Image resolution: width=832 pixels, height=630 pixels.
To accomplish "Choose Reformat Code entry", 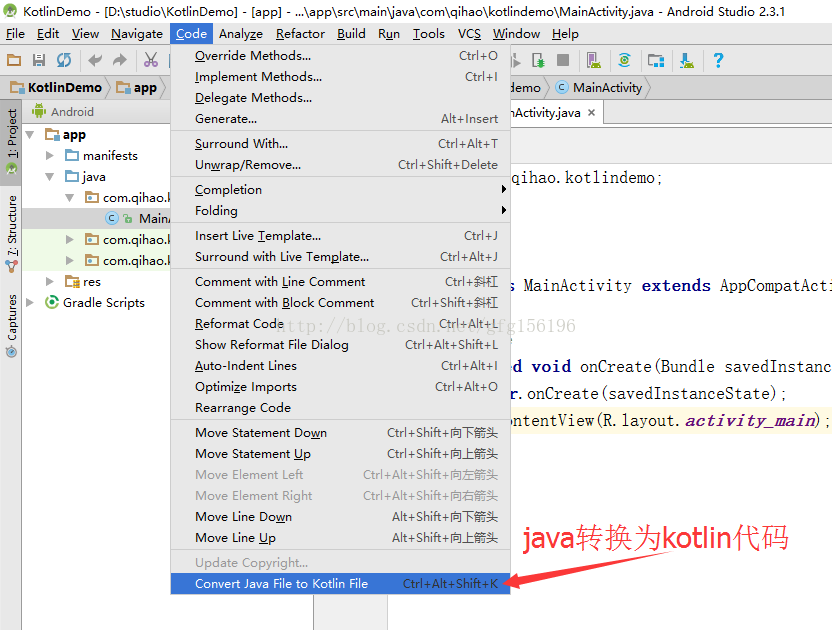I will coord(340,324).
